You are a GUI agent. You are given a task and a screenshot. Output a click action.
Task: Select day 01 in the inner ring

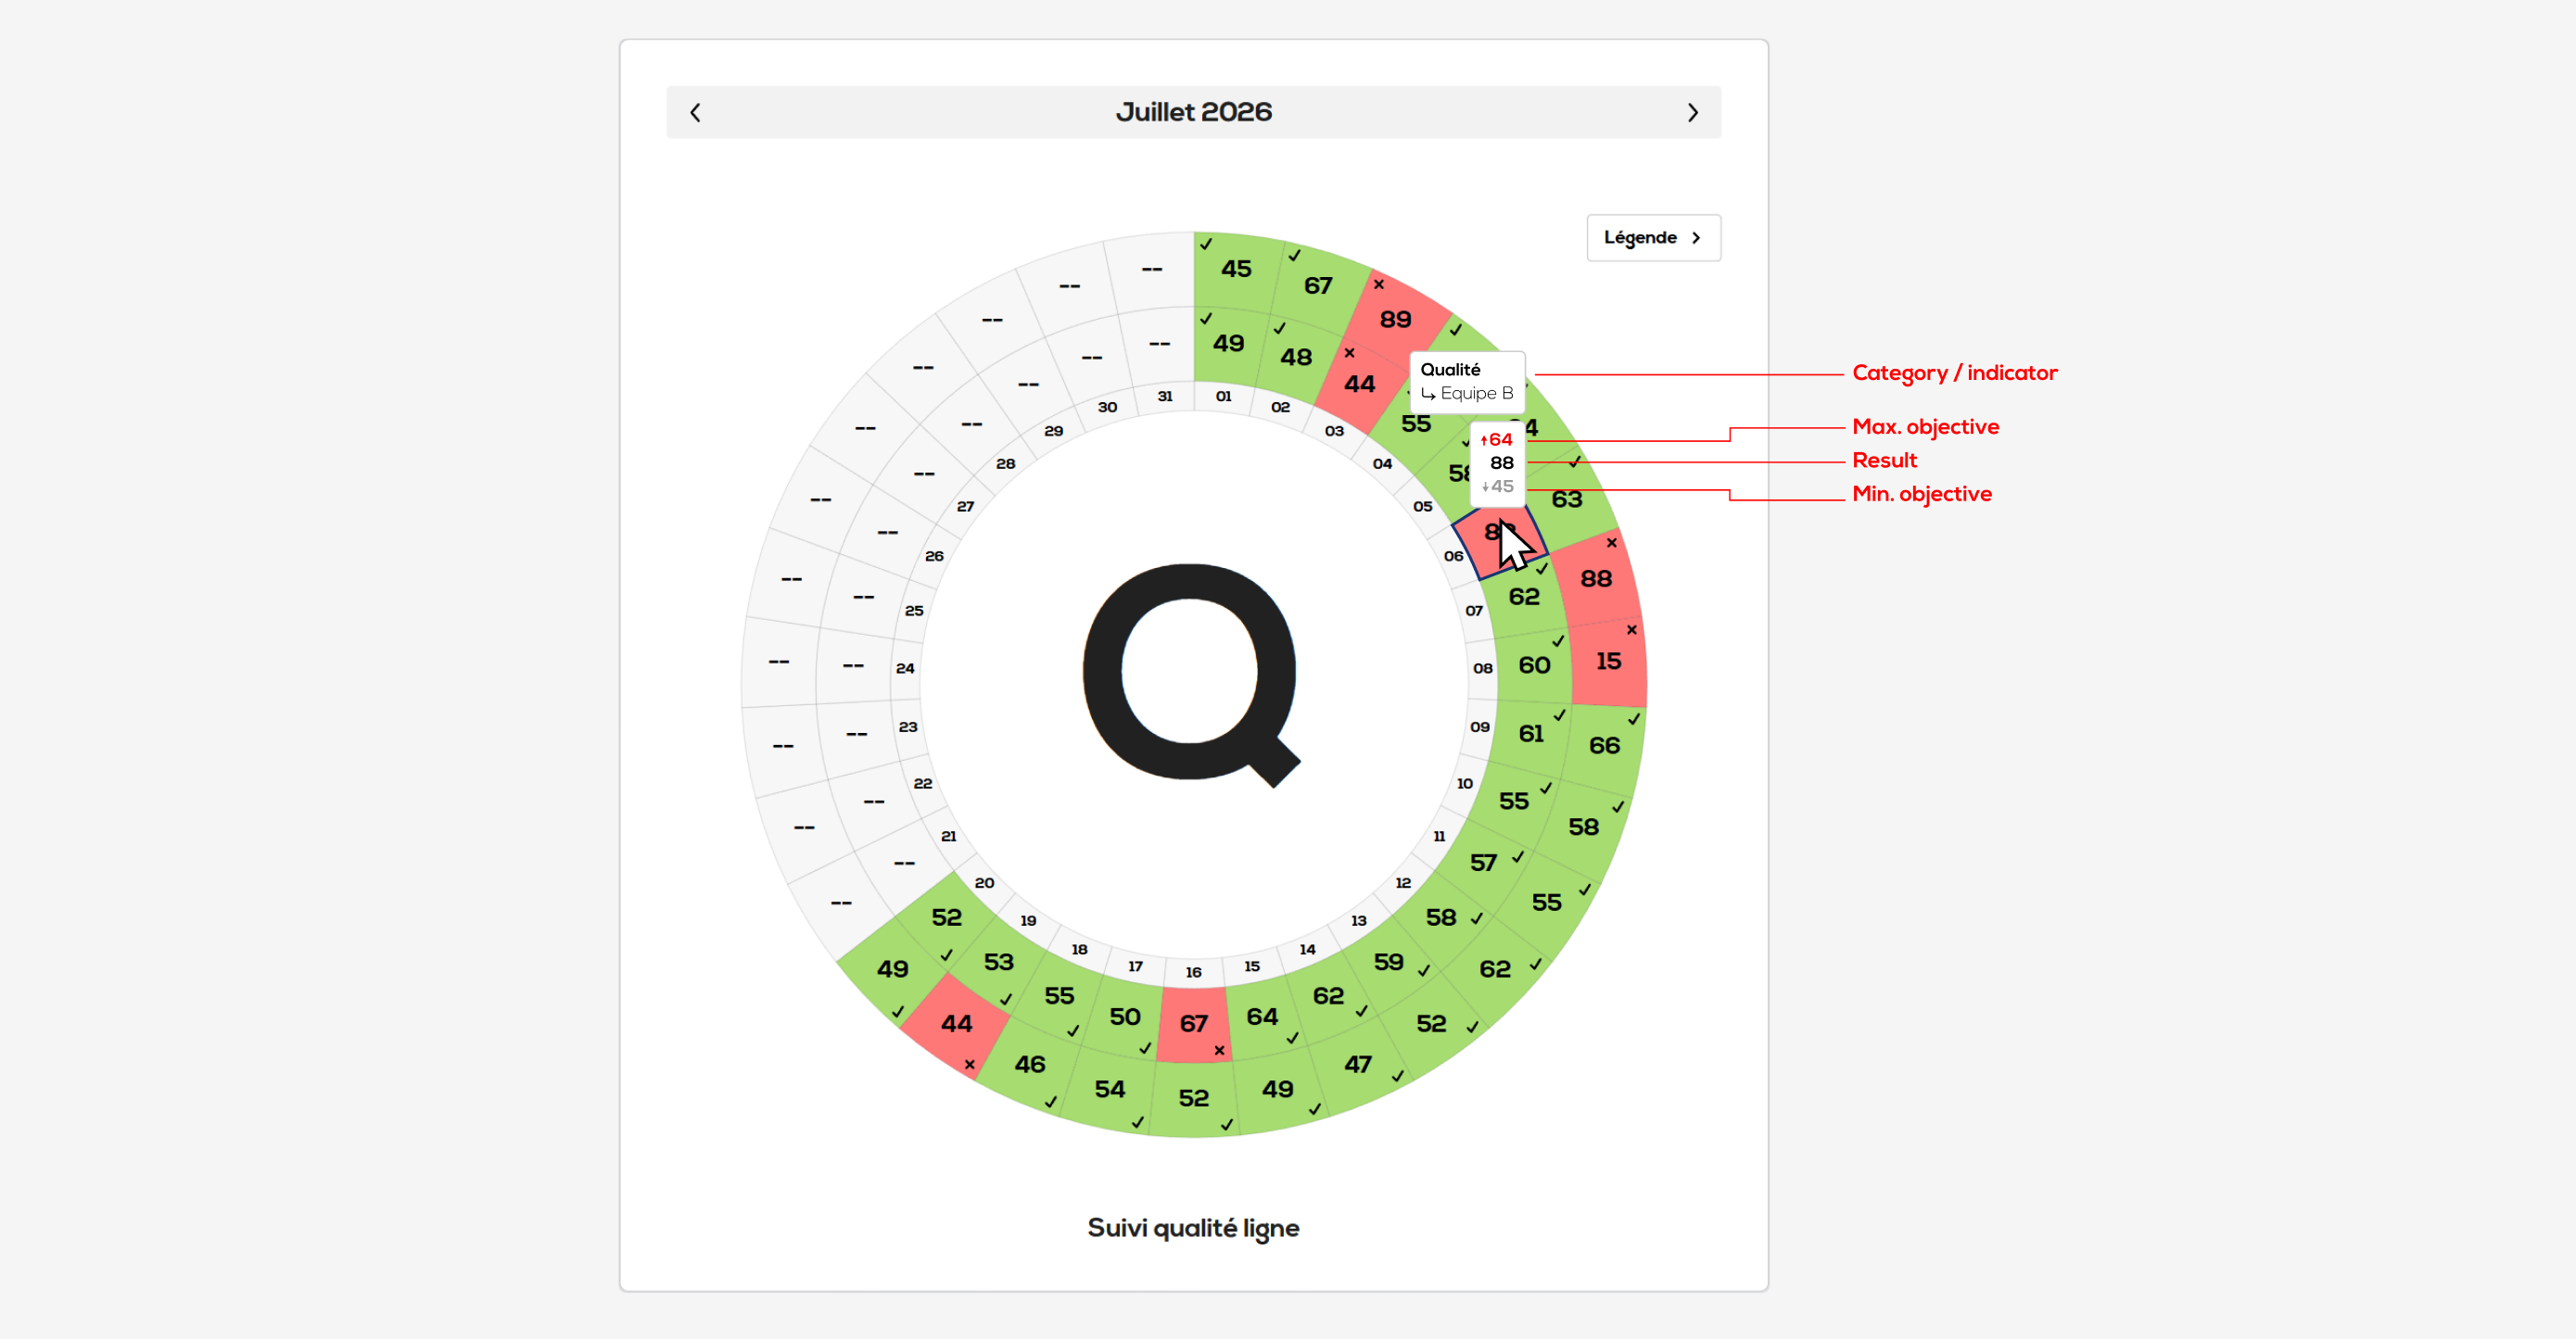pyautogui.click(x=1224, y=397)
